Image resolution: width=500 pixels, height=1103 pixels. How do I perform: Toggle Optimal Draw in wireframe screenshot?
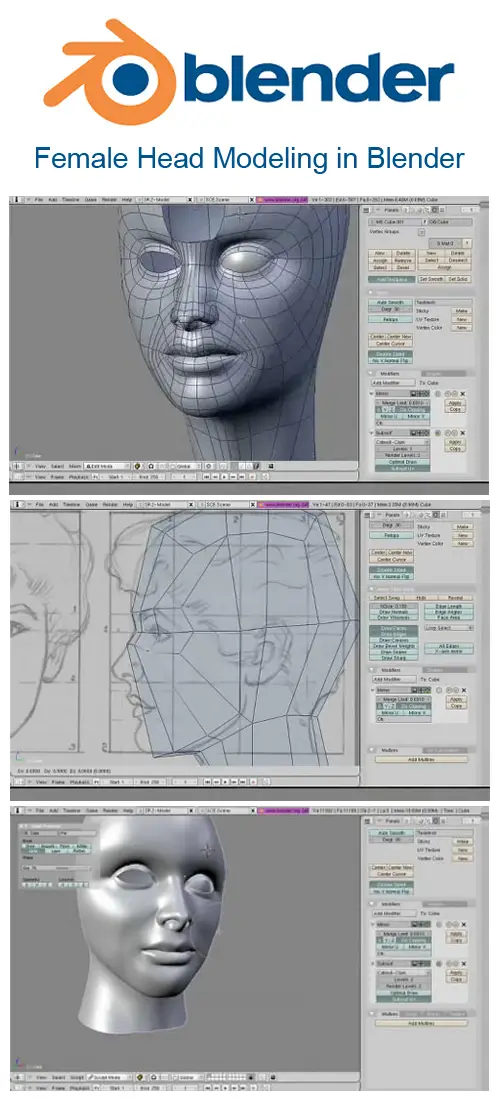coord(403,462)
